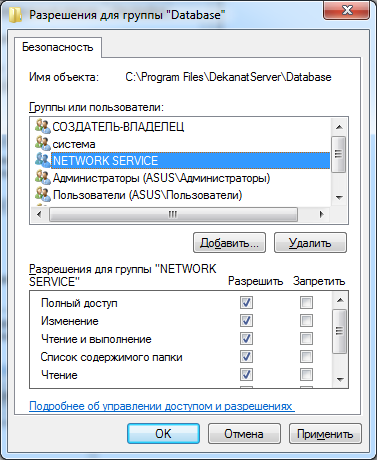377x460 pixels.
Task: Click the система user group icon
Action: (43, 143)
